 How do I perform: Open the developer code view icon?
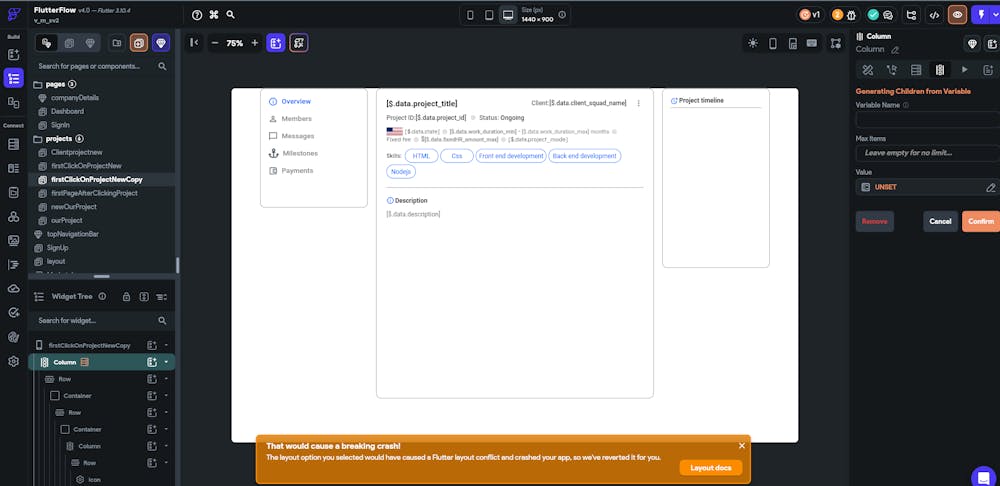click(934, 15)
